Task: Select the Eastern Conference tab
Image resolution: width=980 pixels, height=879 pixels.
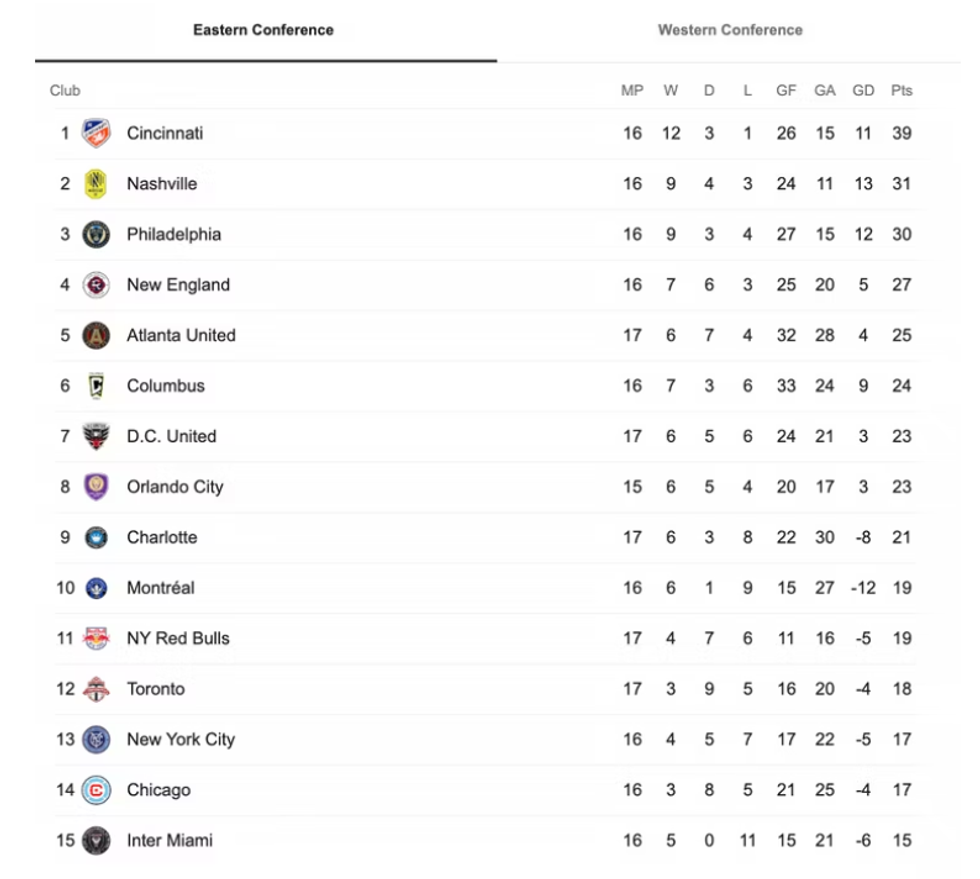Action: click(263, 30)
